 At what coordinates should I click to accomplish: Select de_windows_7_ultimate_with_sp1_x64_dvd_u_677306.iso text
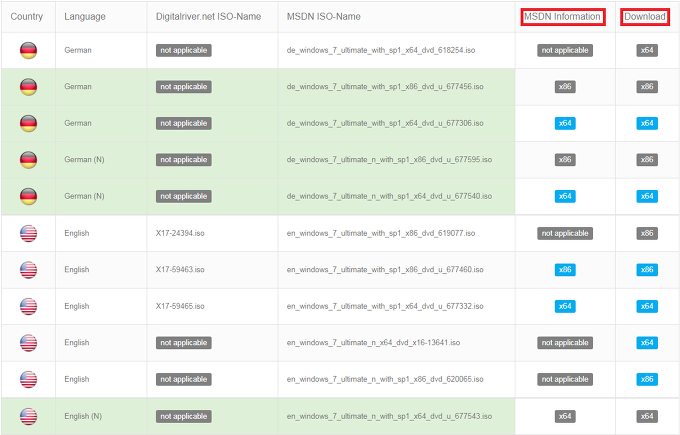[x=385, y=123]
